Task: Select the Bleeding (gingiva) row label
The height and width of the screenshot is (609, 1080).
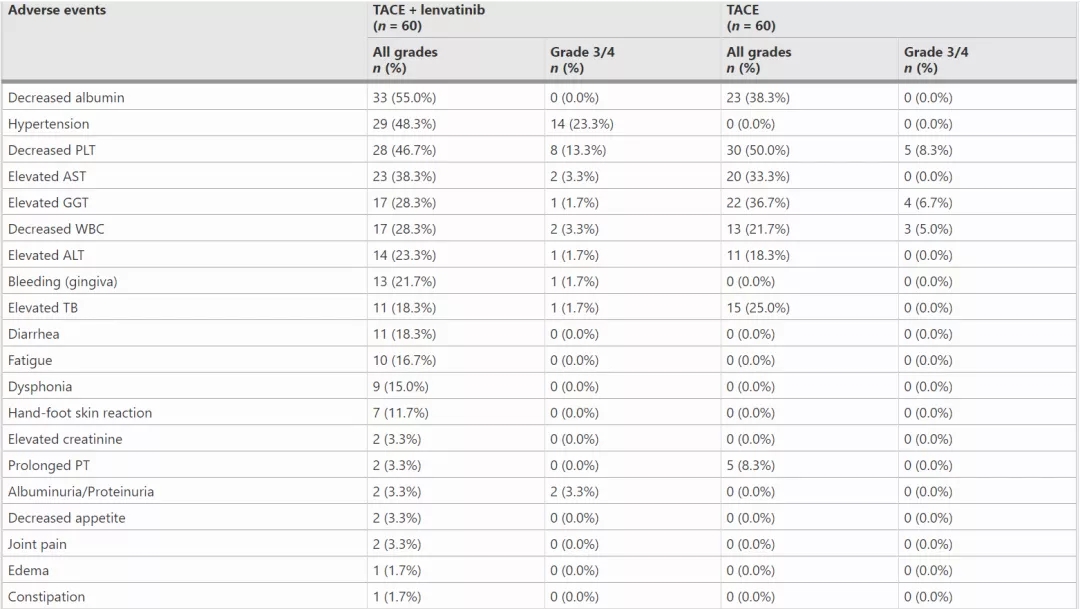Action: [63, 281]
